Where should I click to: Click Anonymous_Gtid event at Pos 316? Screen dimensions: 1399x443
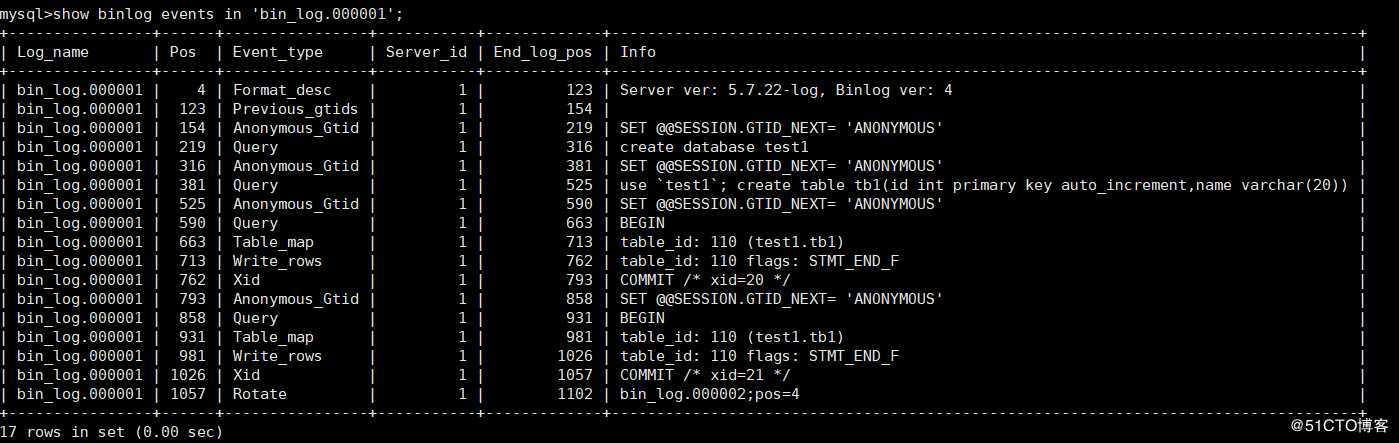296,166
